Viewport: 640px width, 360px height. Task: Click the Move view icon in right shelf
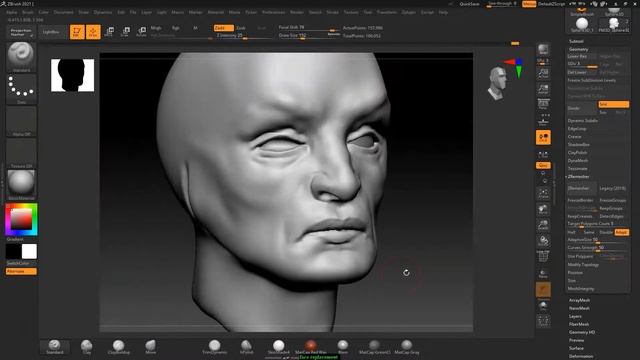(x=543, y=210)
